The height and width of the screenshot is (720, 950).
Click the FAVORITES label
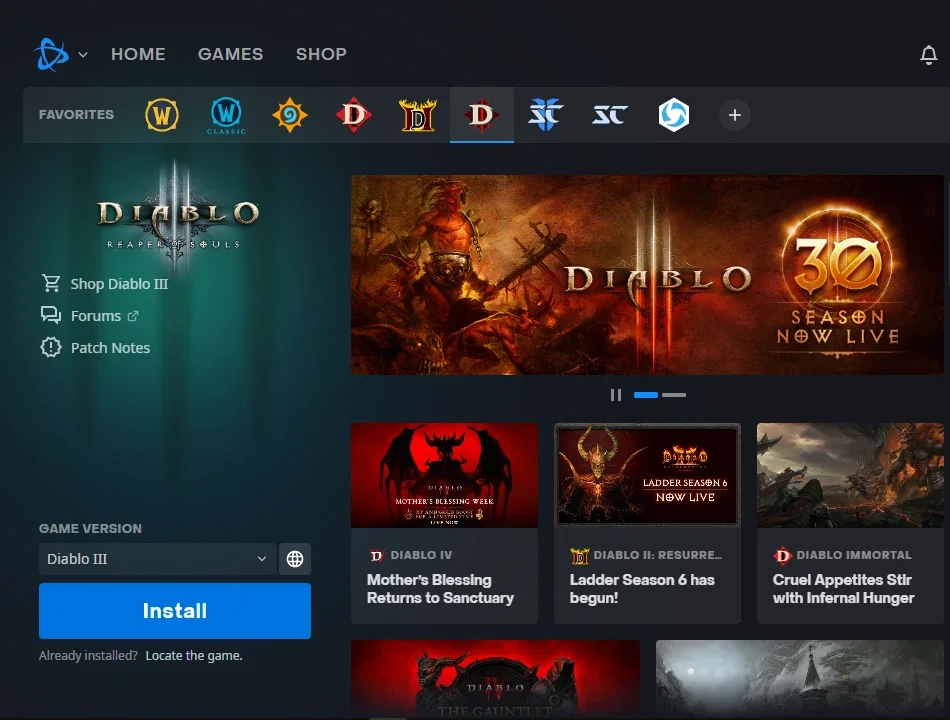pos(76,115)
